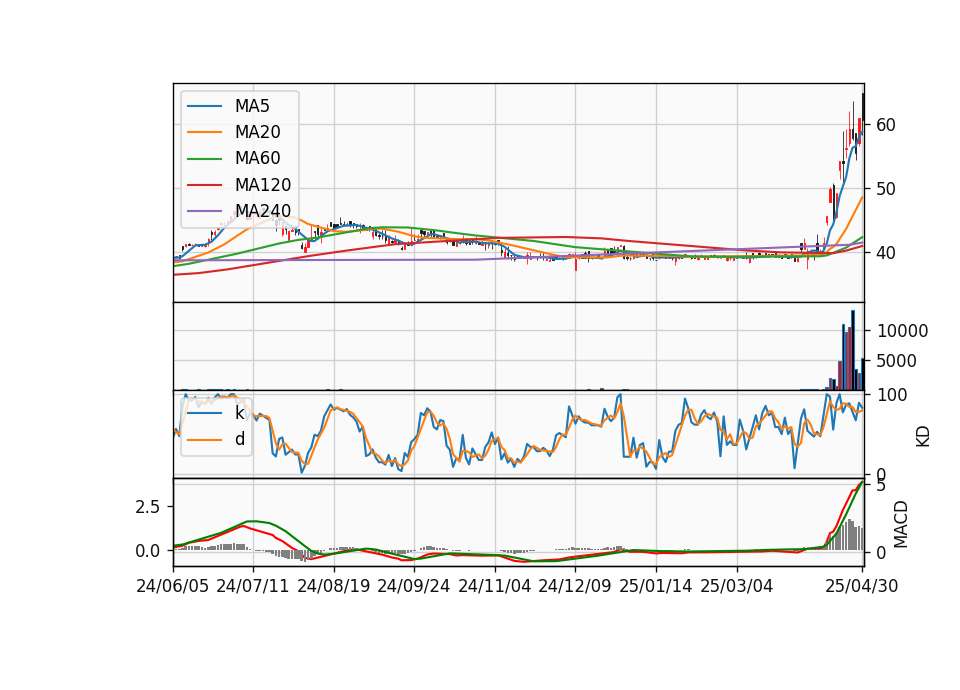Click the price axis value 60

(x=886, y=125)
